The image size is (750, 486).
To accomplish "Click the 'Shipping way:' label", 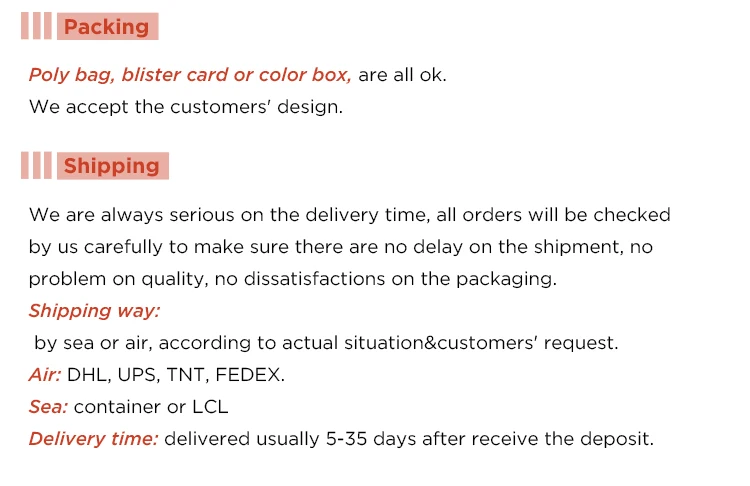I will click(94, 311).
